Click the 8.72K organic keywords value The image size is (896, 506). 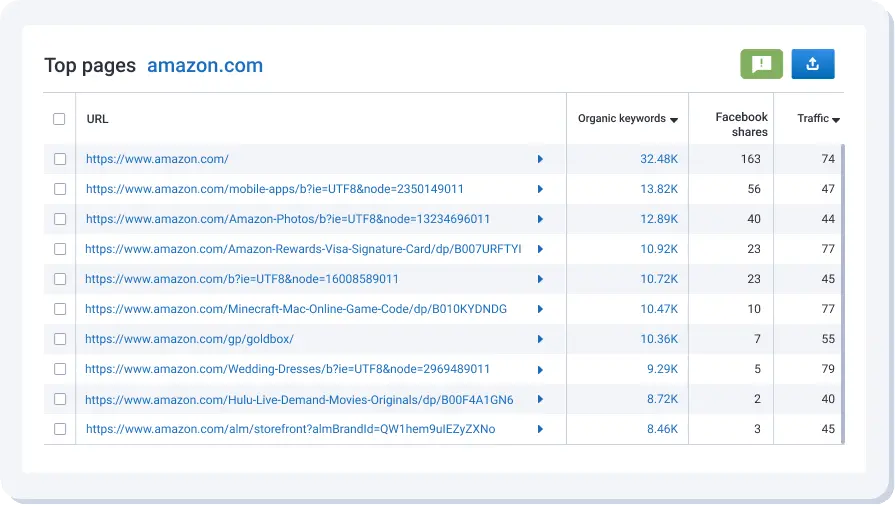click(x=662, y=399)
